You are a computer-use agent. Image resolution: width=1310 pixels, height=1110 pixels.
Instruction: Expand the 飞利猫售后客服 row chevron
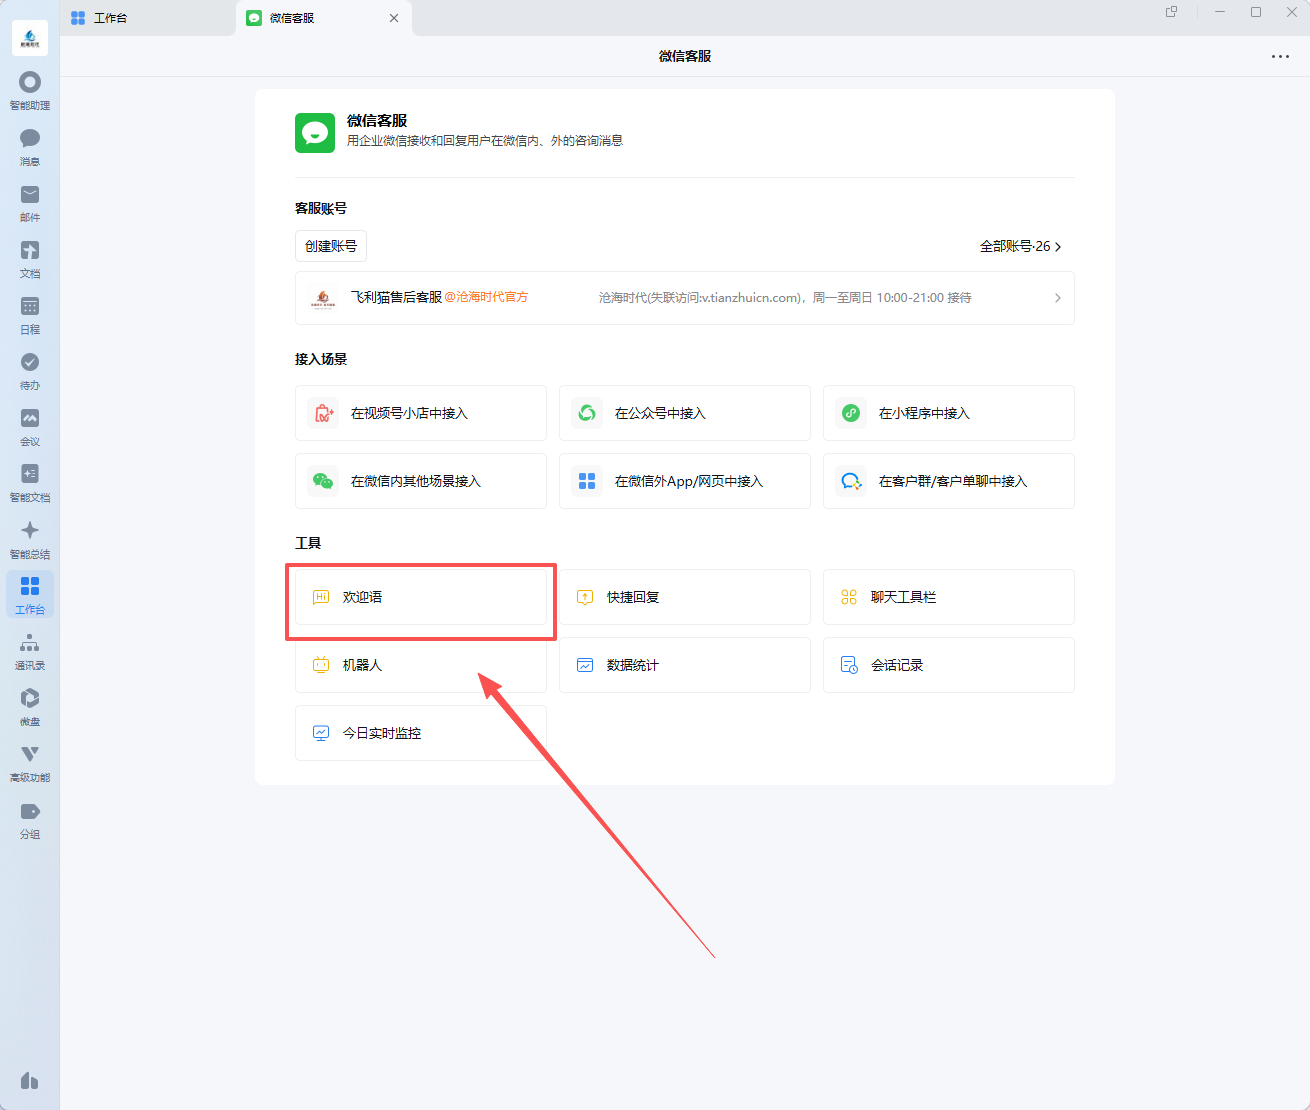[x=1058, y=298]
